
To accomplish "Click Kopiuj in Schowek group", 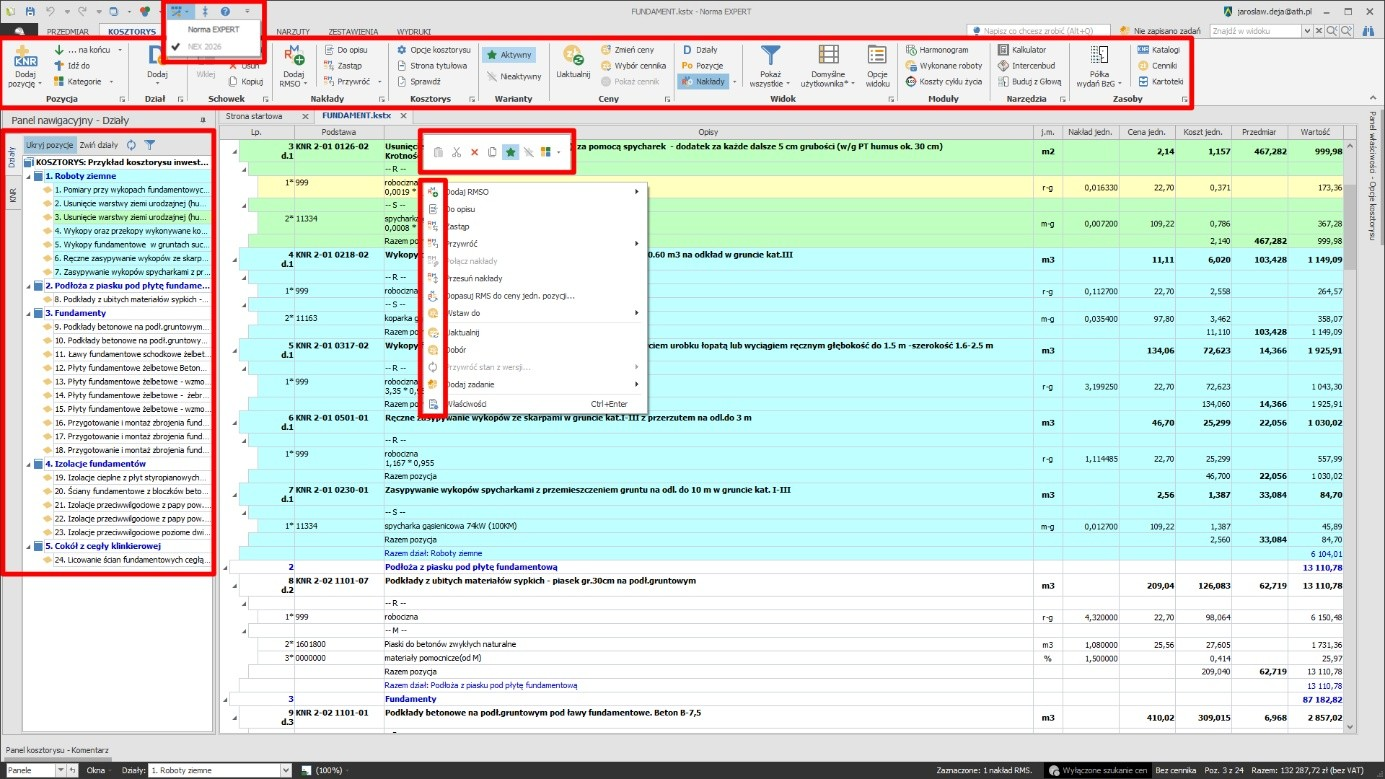I will pos(246,82).
